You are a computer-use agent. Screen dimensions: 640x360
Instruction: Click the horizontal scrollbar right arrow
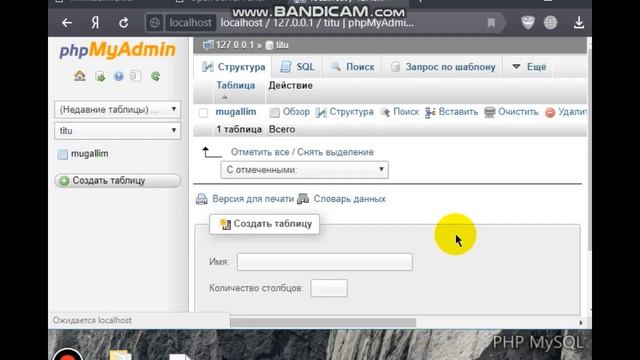point(581,322)
